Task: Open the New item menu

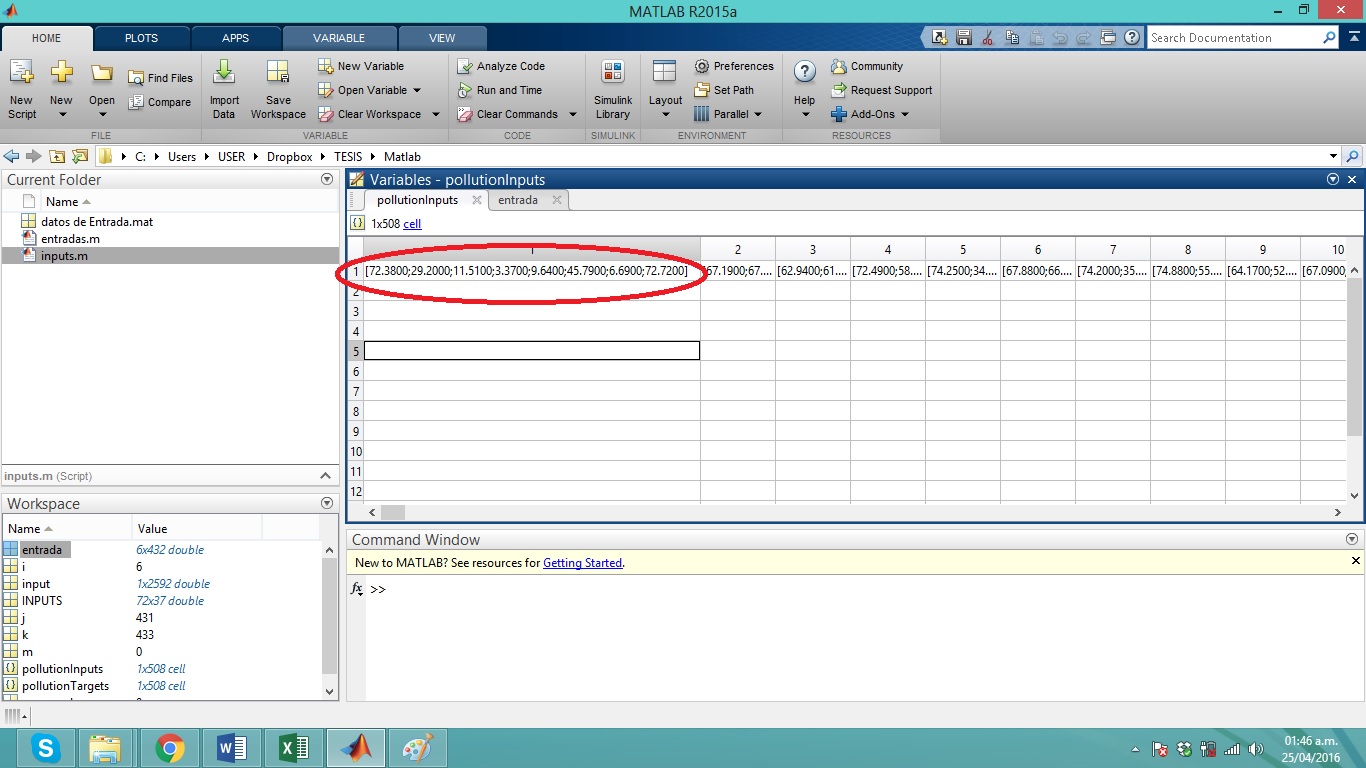Action: pyautogui.click(x=61, y=89)
